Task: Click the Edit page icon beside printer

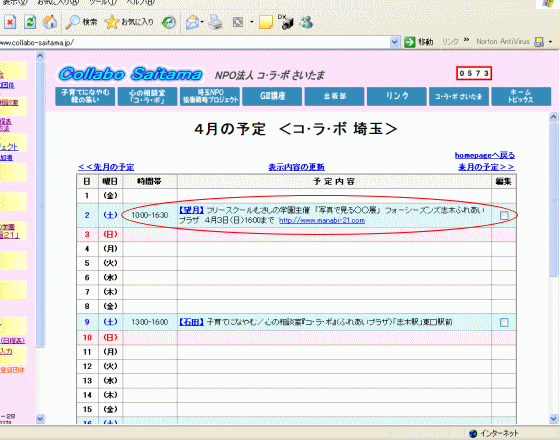Action: [238, 22]
